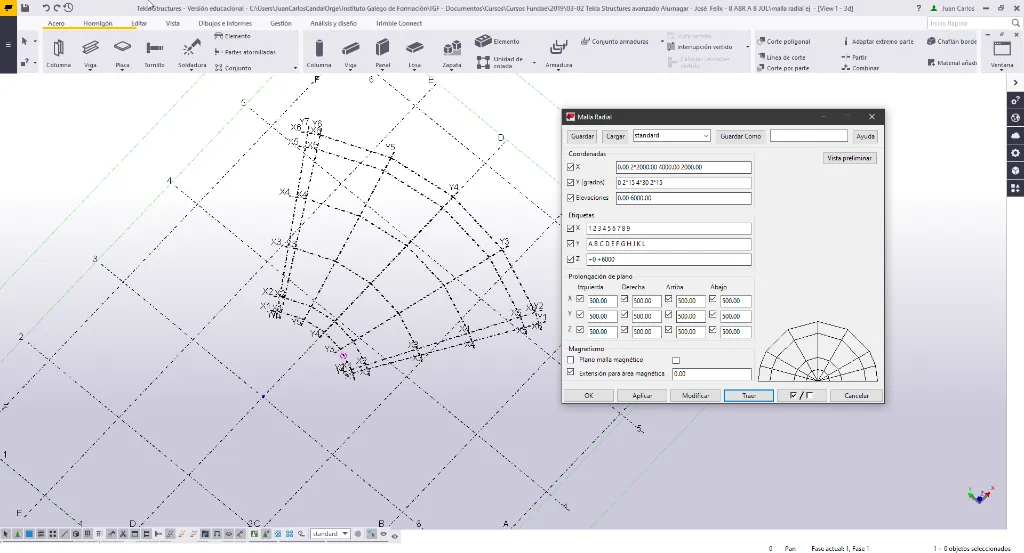Open the settings gear in right sidebar
The width and height of the screenshot is (1024, 553).
click(x=1016, y=153)
